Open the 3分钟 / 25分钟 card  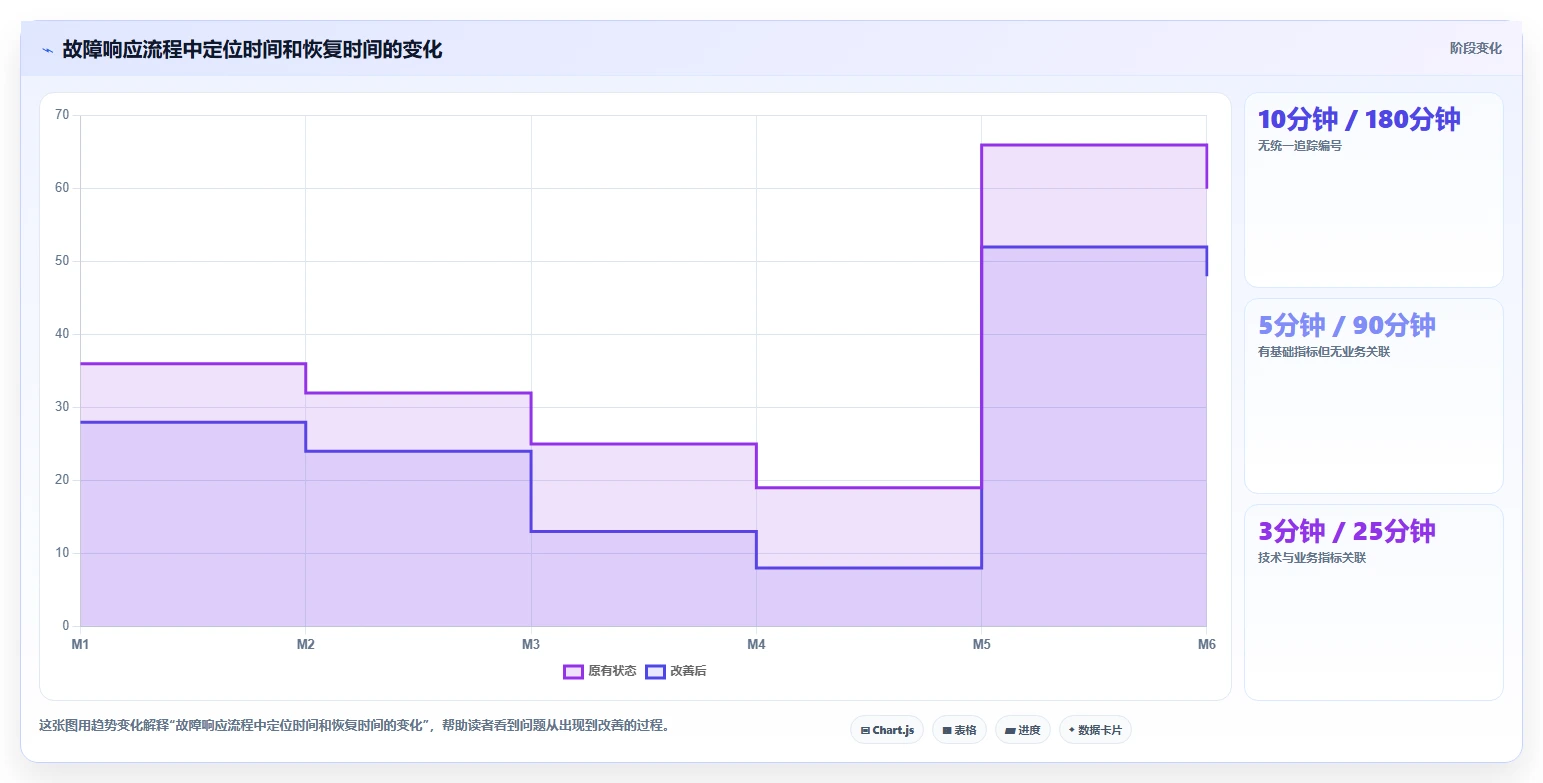1373,602
